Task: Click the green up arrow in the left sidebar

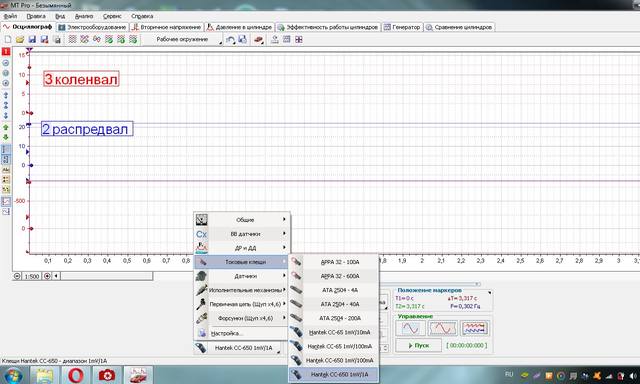Action: (x=6, y=128)
